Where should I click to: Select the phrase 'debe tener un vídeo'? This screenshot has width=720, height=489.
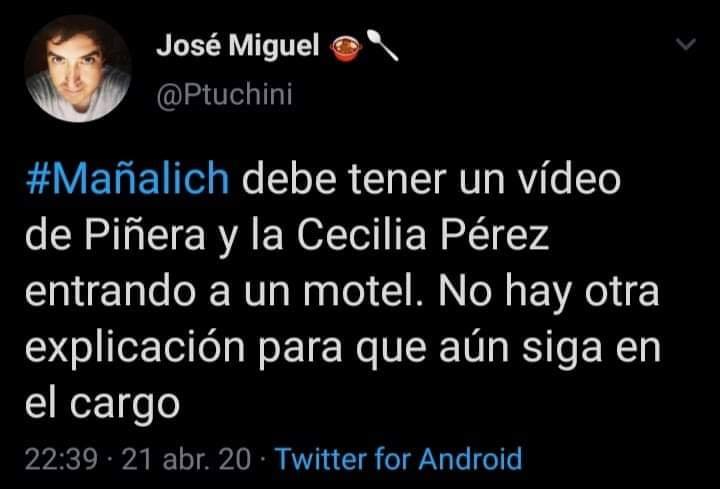(x=431, y=179)
